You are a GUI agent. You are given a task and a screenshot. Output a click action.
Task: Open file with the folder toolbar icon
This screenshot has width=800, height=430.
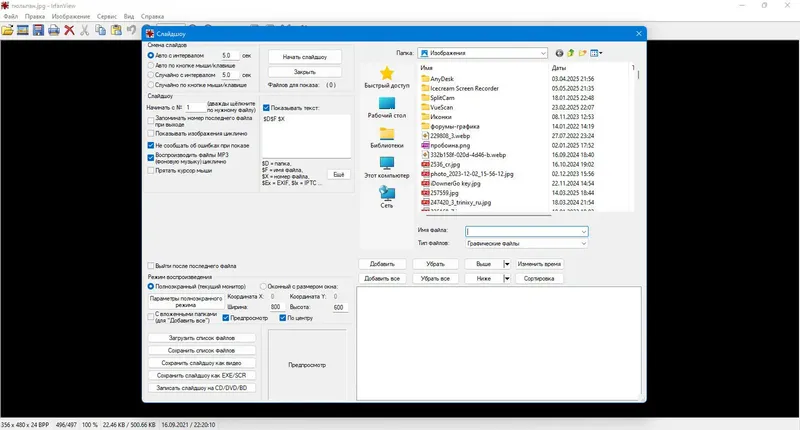point(7,31)
